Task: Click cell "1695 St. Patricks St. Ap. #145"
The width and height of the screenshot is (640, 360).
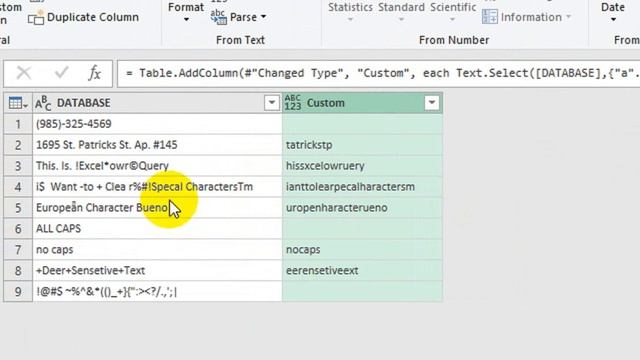Action: click(157, 144)
